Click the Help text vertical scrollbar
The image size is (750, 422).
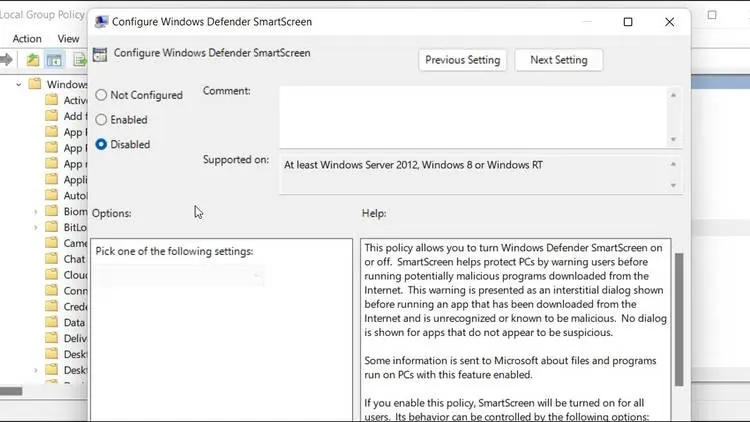679,320
